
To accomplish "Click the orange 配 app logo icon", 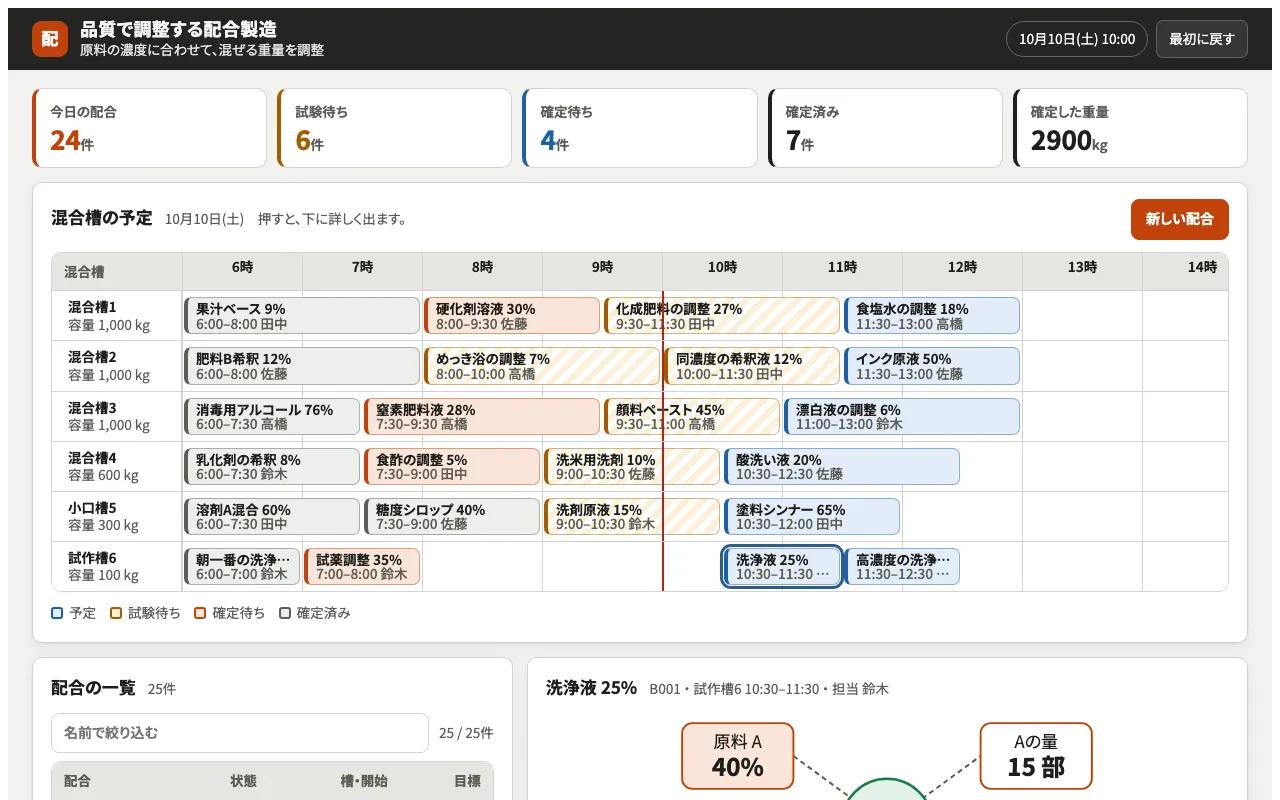I will click(50, 39).
